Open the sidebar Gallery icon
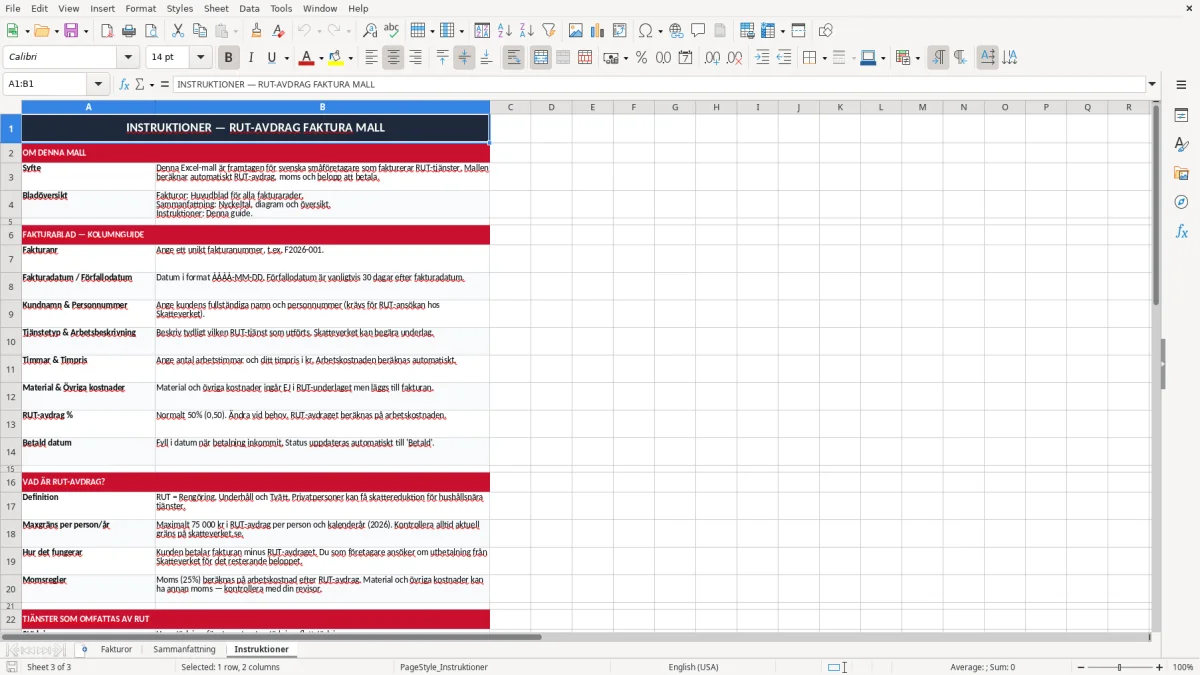Screen dimensions: 1200x675 [x=1181, y=173]
